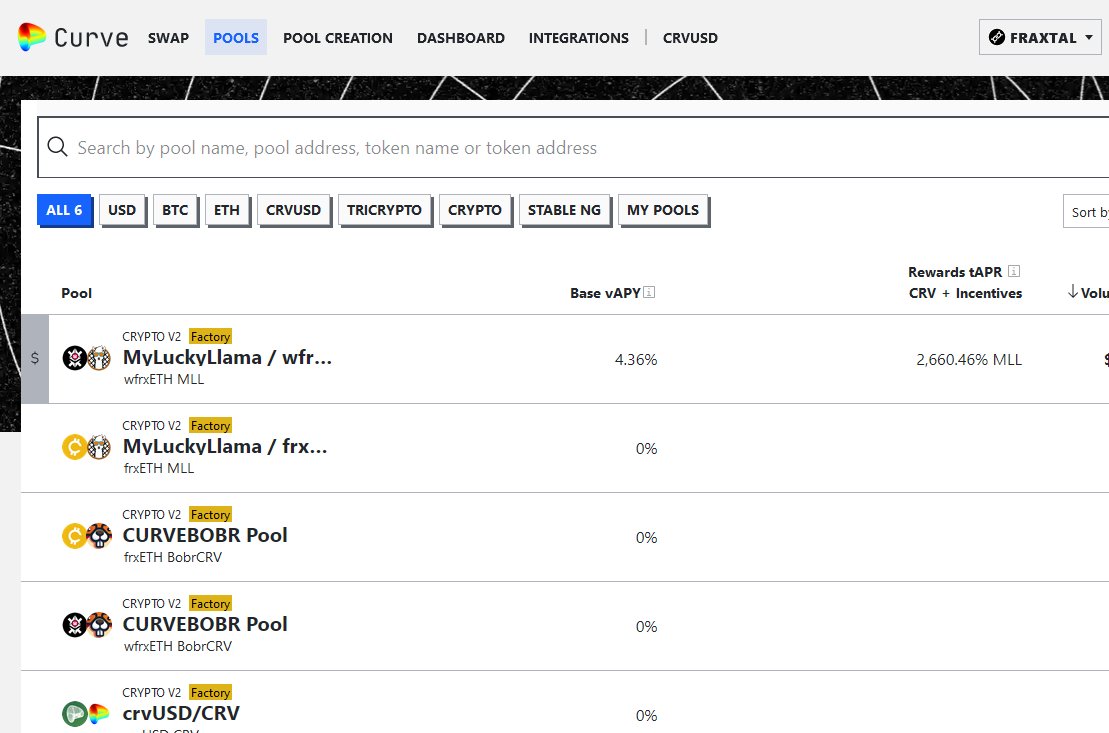Enable the BTC pool filter
The height and width of the screenshot is (733, 1109).
(175, 210)
